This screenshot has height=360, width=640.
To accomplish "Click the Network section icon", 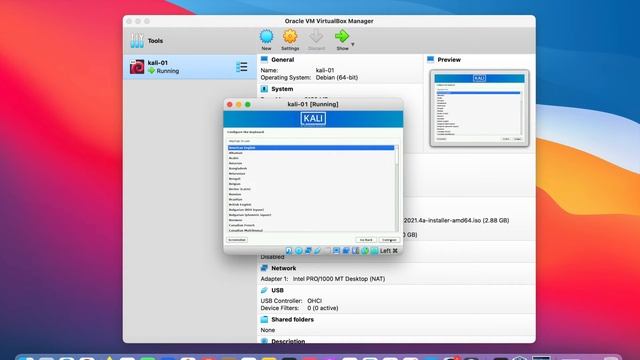I will click(x=264, y=268).
